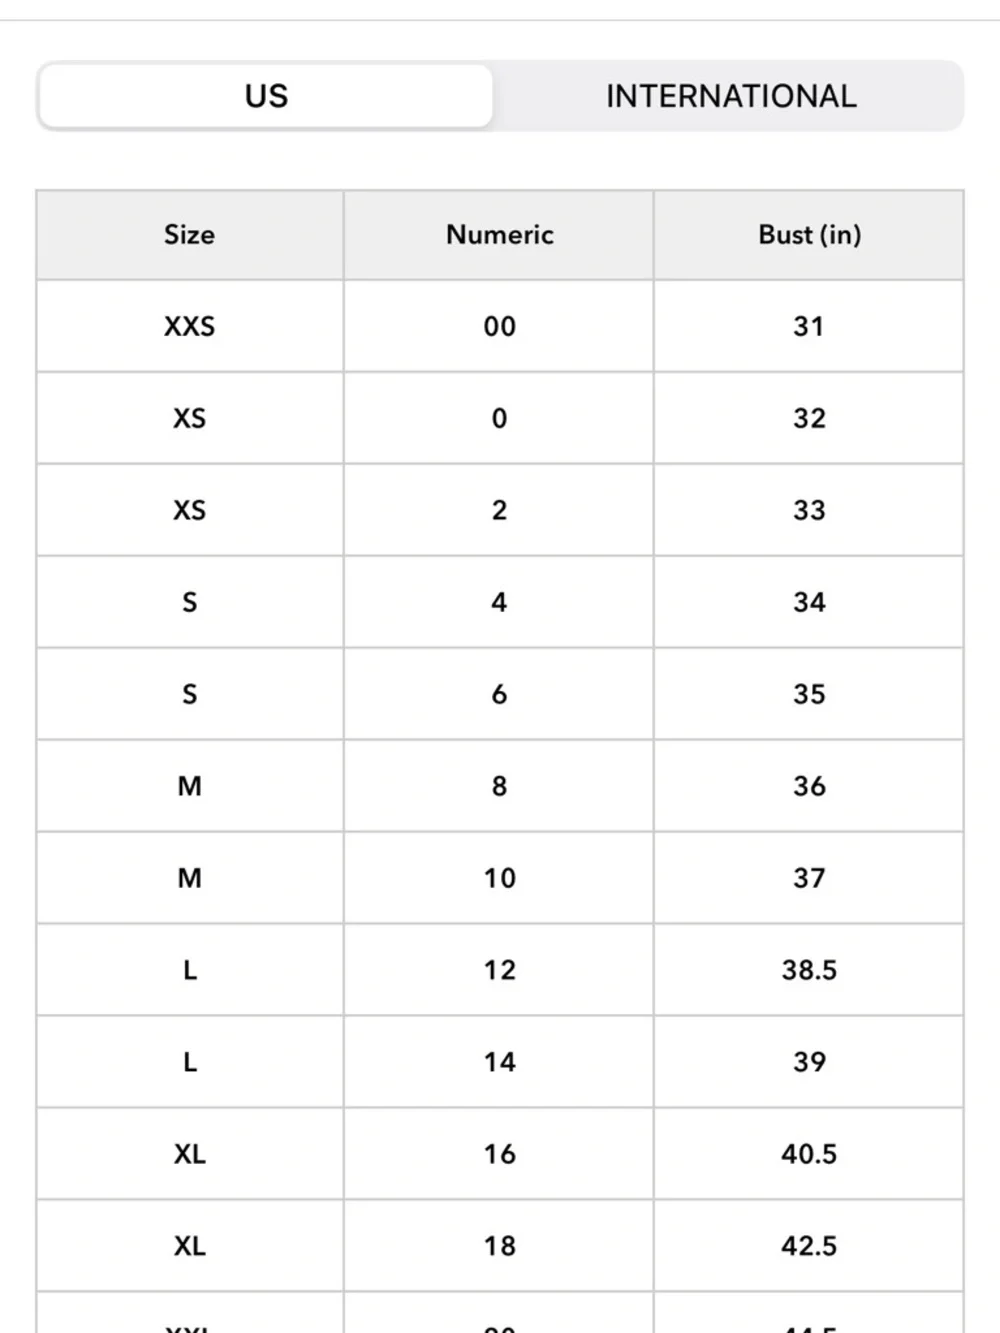Click the numeric 18 cell

coord(499,1246)
